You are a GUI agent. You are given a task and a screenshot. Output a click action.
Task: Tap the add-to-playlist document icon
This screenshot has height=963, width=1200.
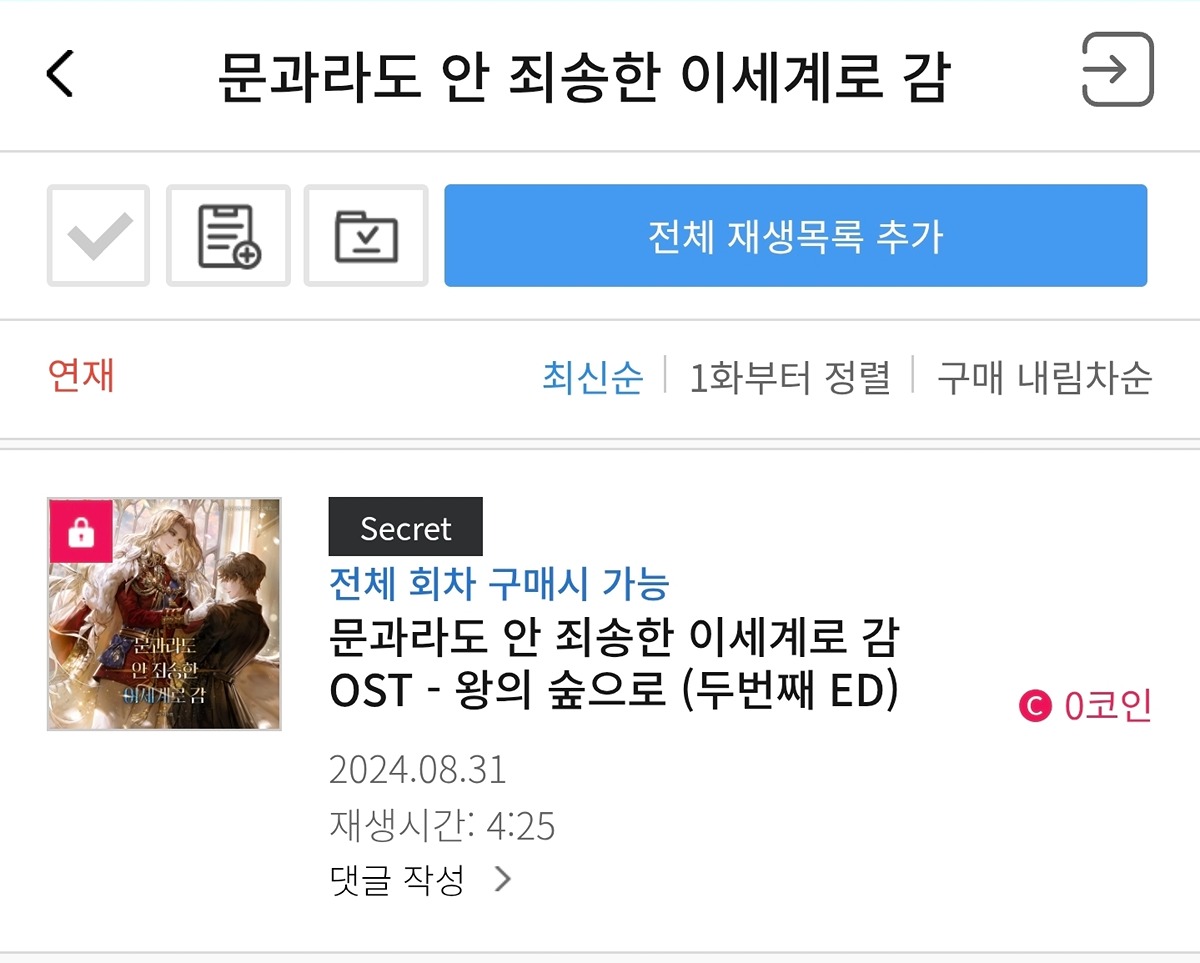(x=228, y=235)
